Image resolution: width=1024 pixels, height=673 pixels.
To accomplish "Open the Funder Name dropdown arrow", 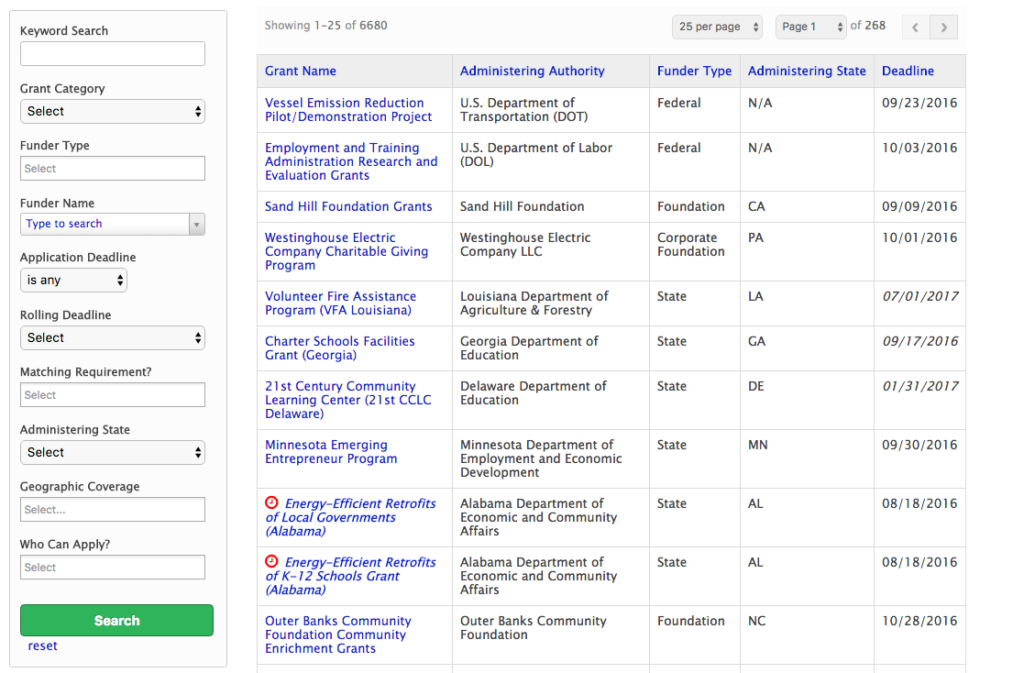I will coord(197,225).
